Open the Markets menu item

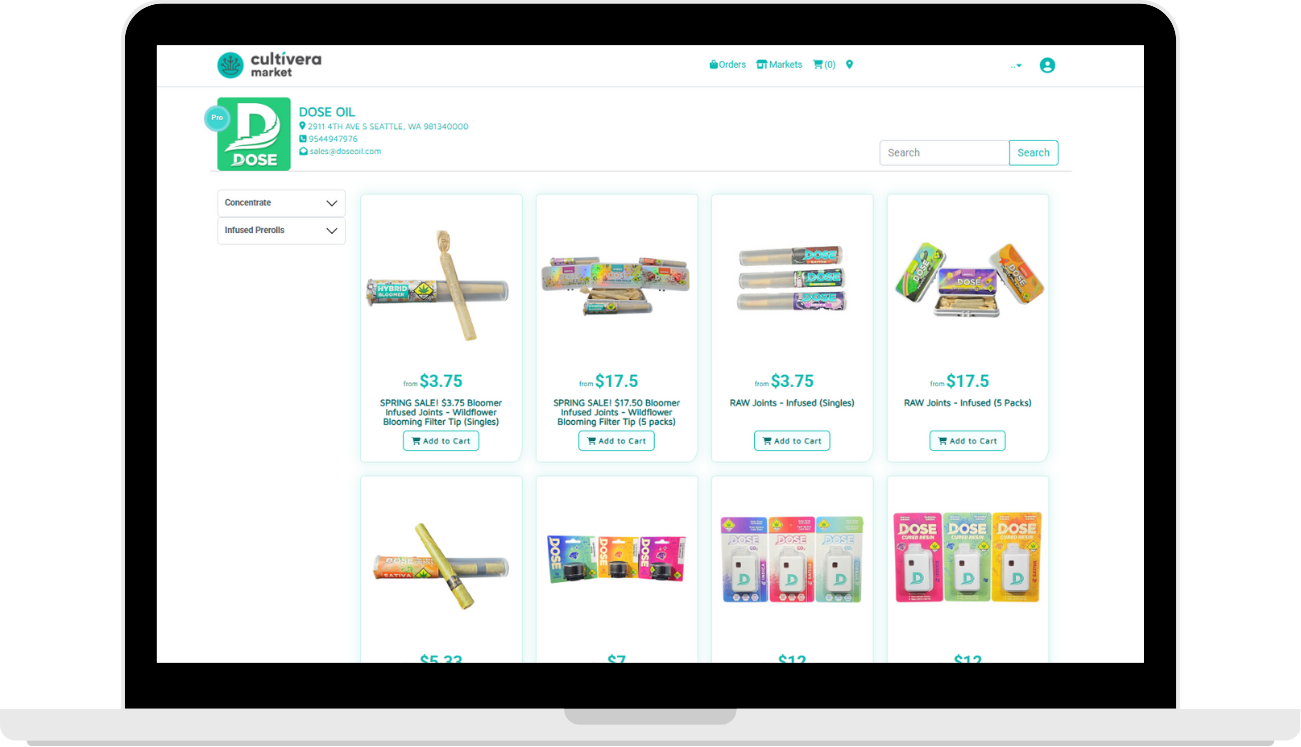click(779, 64)
